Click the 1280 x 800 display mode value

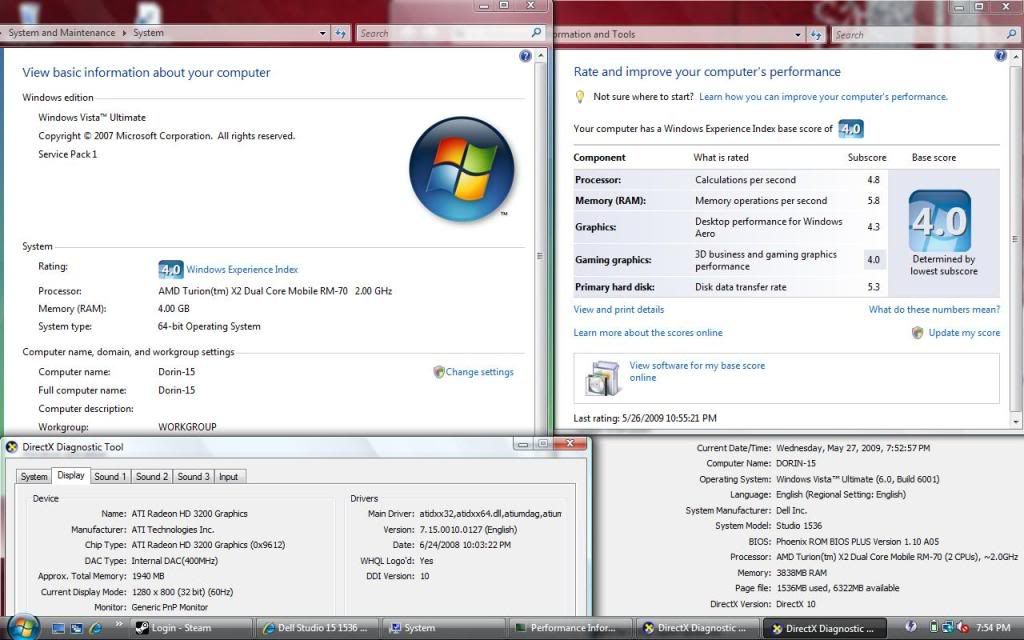[182, 592]
